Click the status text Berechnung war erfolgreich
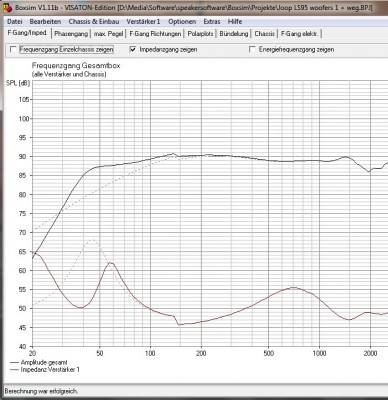Viewport: 388px width, 400px height. 41,391
